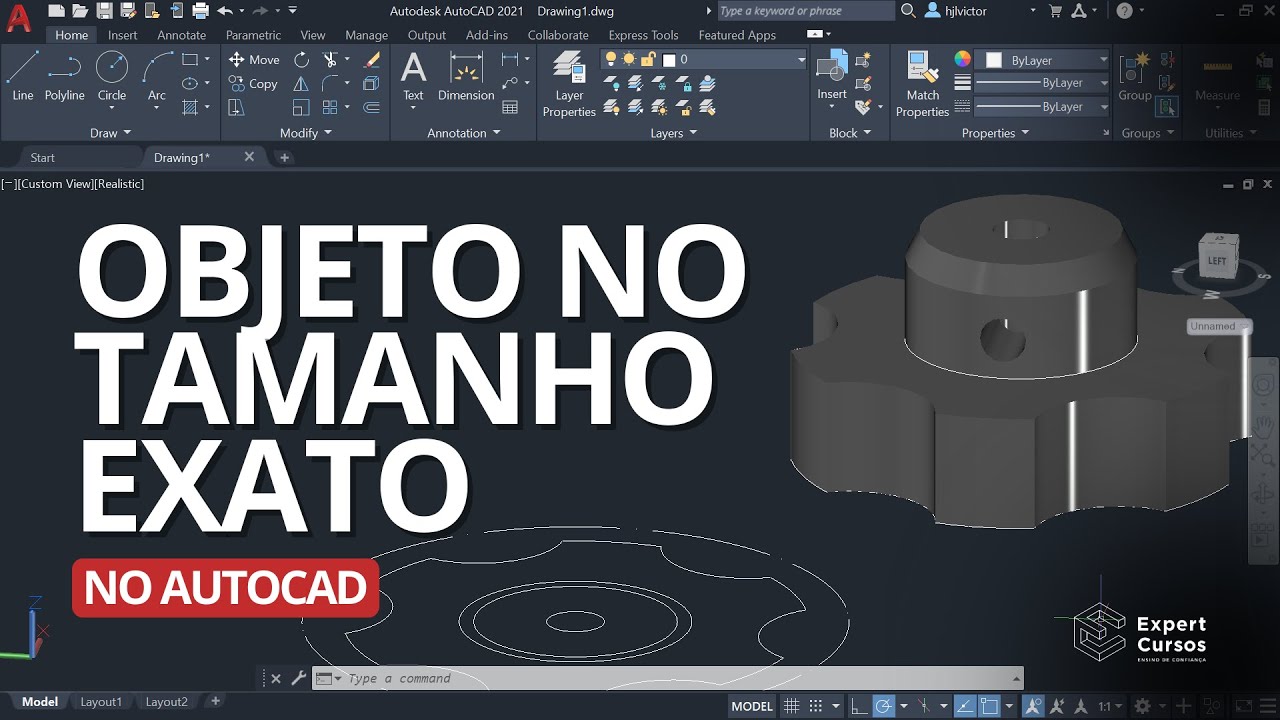
Task: Open the layer 0 dropdown list
Action: click(801, 60)
